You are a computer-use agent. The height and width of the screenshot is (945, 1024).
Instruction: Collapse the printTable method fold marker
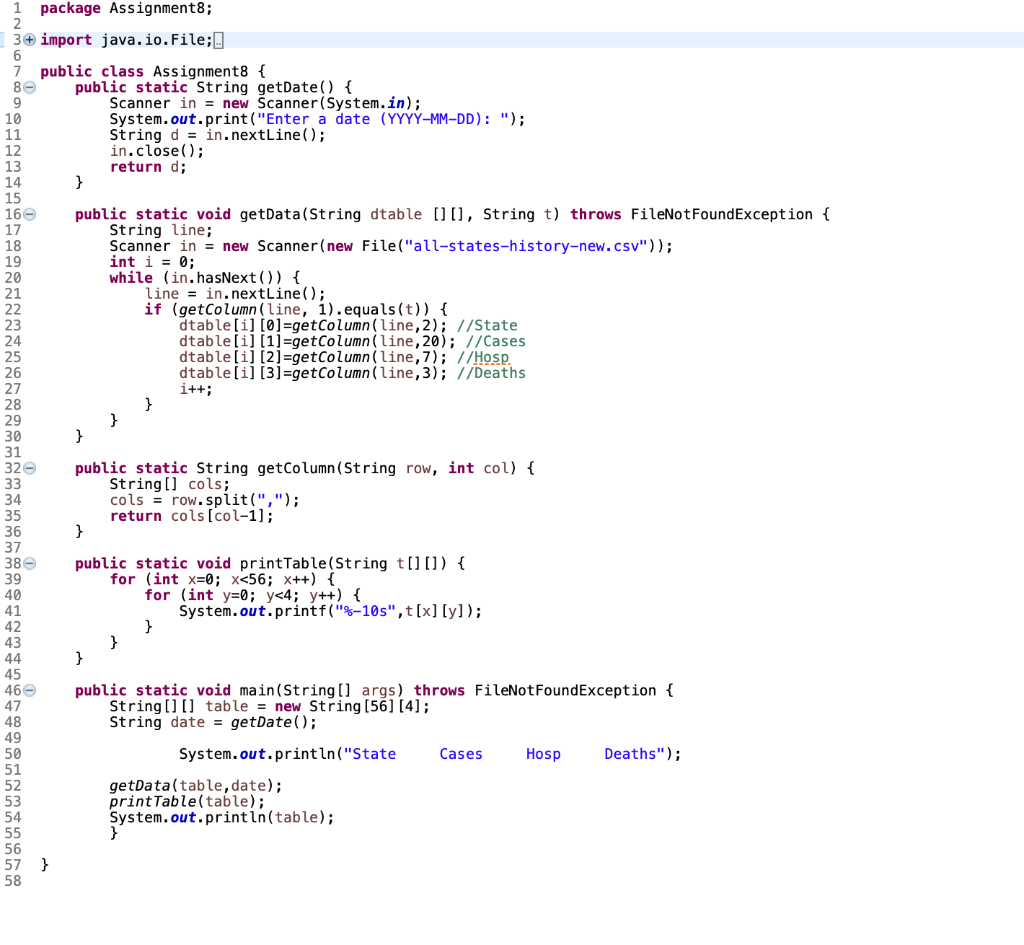29,563
